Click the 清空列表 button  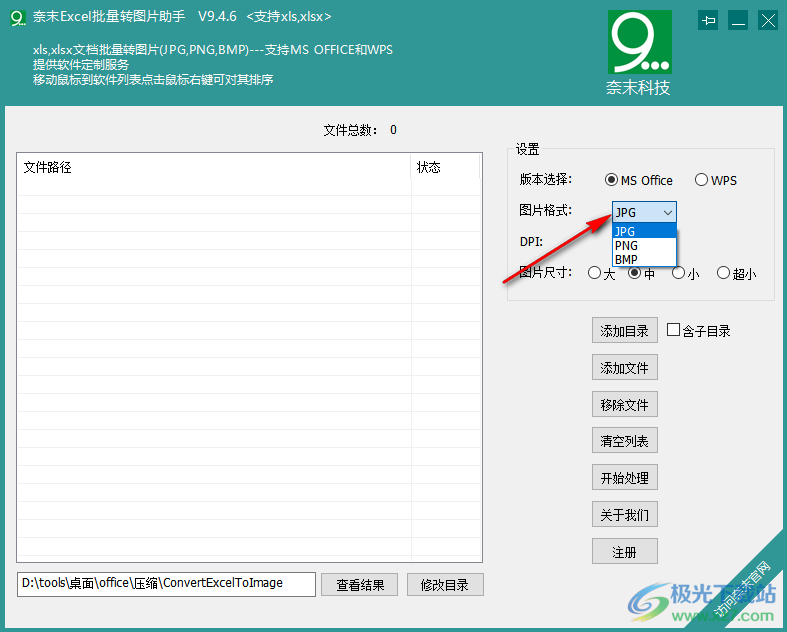624,441
